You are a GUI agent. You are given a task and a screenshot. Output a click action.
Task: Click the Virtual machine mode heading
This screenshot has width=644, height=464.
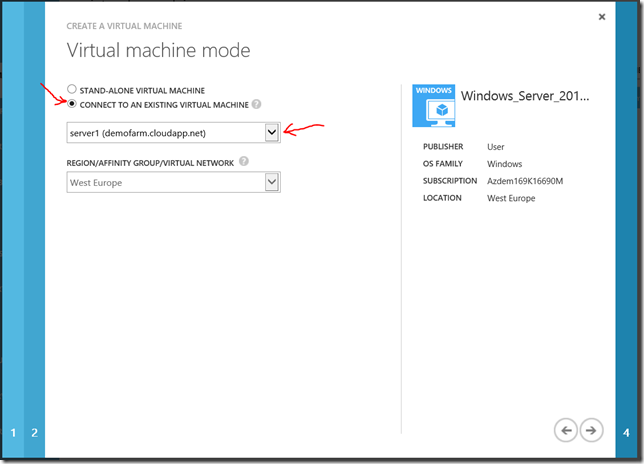[x=159, y=50]
